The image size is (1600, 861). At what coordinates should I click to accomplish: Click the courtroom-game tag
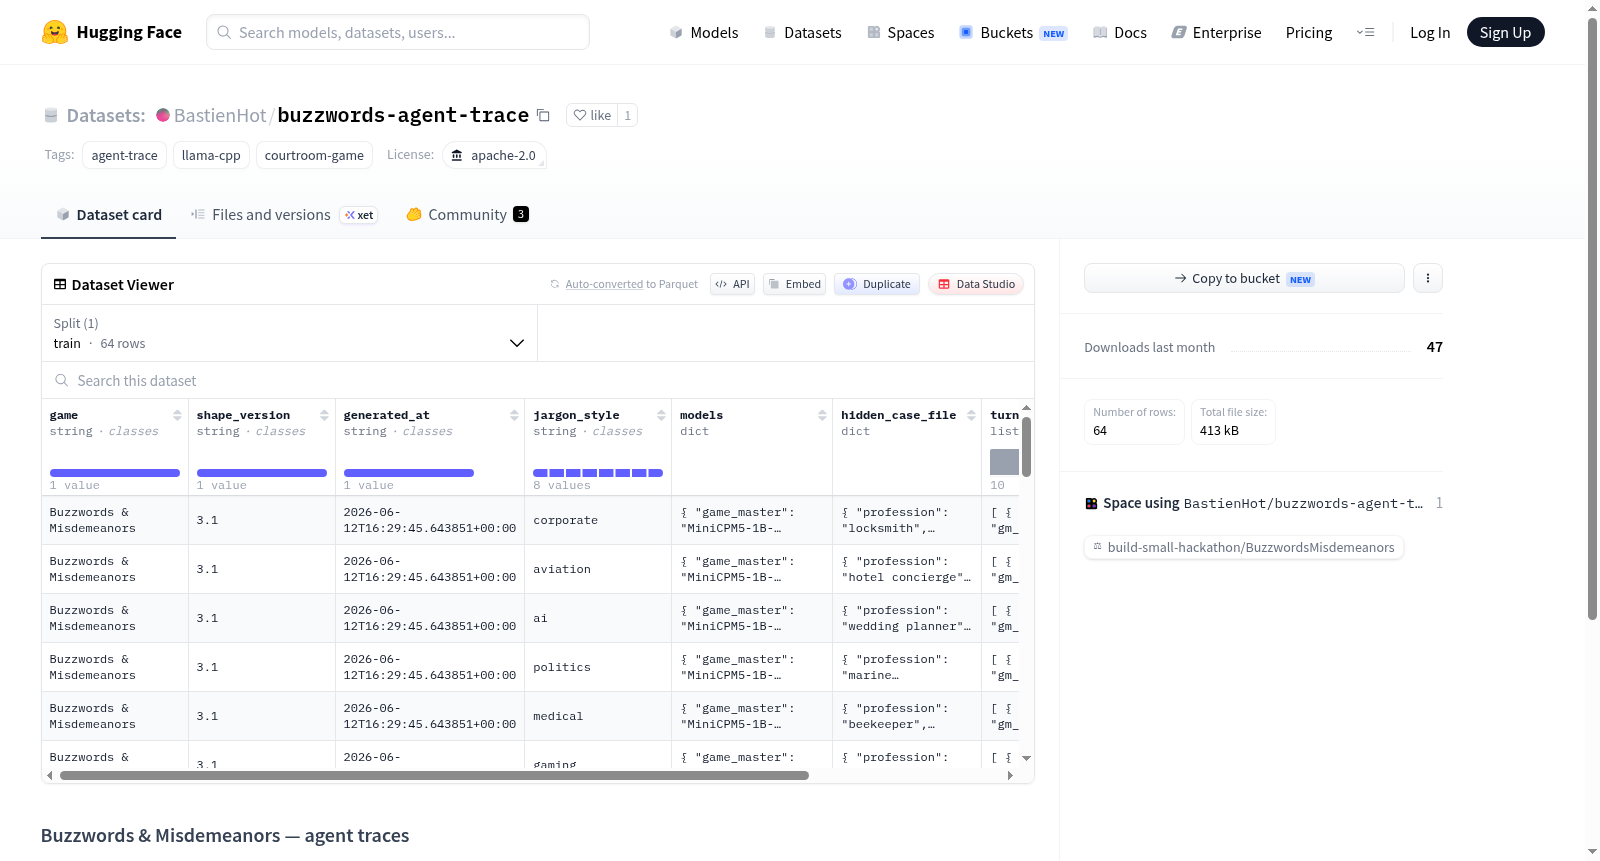pos(314,155)
